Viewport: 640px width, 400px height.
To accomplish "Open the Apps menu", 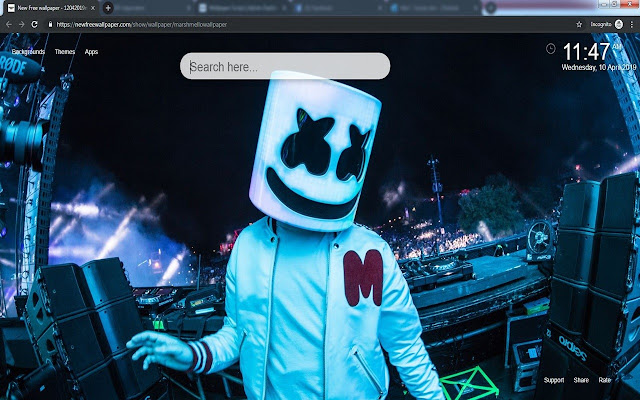I will (x=91, y=52).
